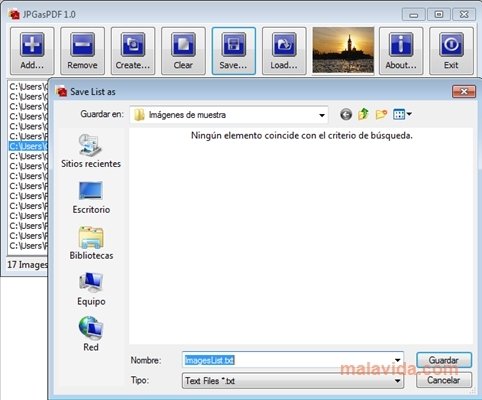Click the Add... toolbar button
This screenshot has width=482, height=400.
[x=32, y=51]
